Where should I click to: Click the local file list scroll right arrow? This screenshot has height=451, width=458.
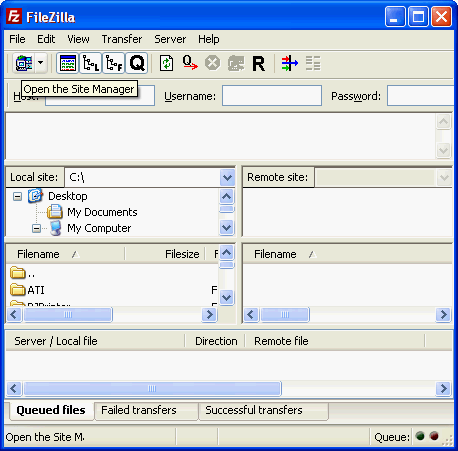tap(209, 314)
